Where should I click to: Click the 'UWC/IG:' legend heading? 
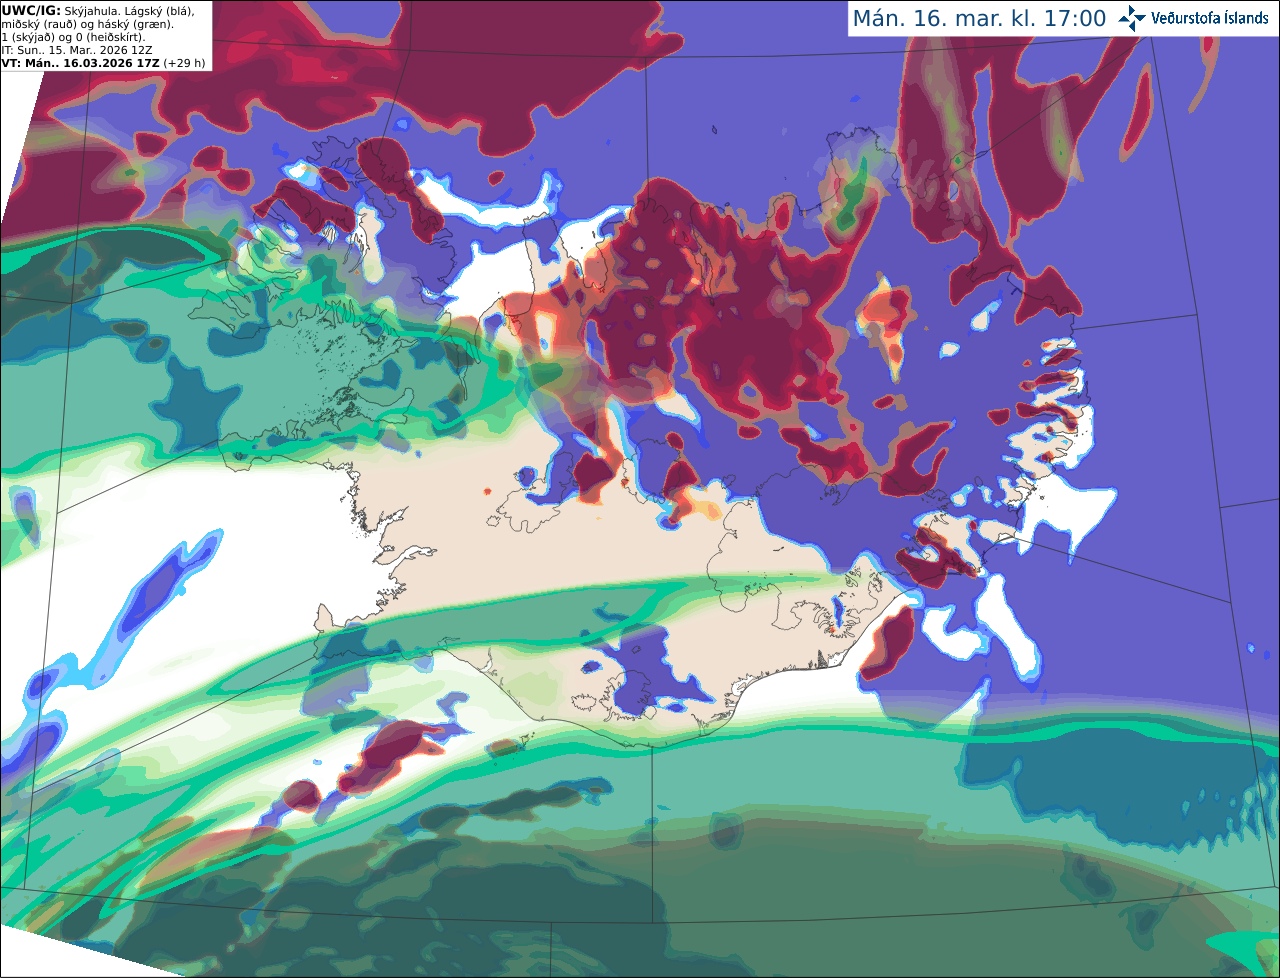point(30,10)
